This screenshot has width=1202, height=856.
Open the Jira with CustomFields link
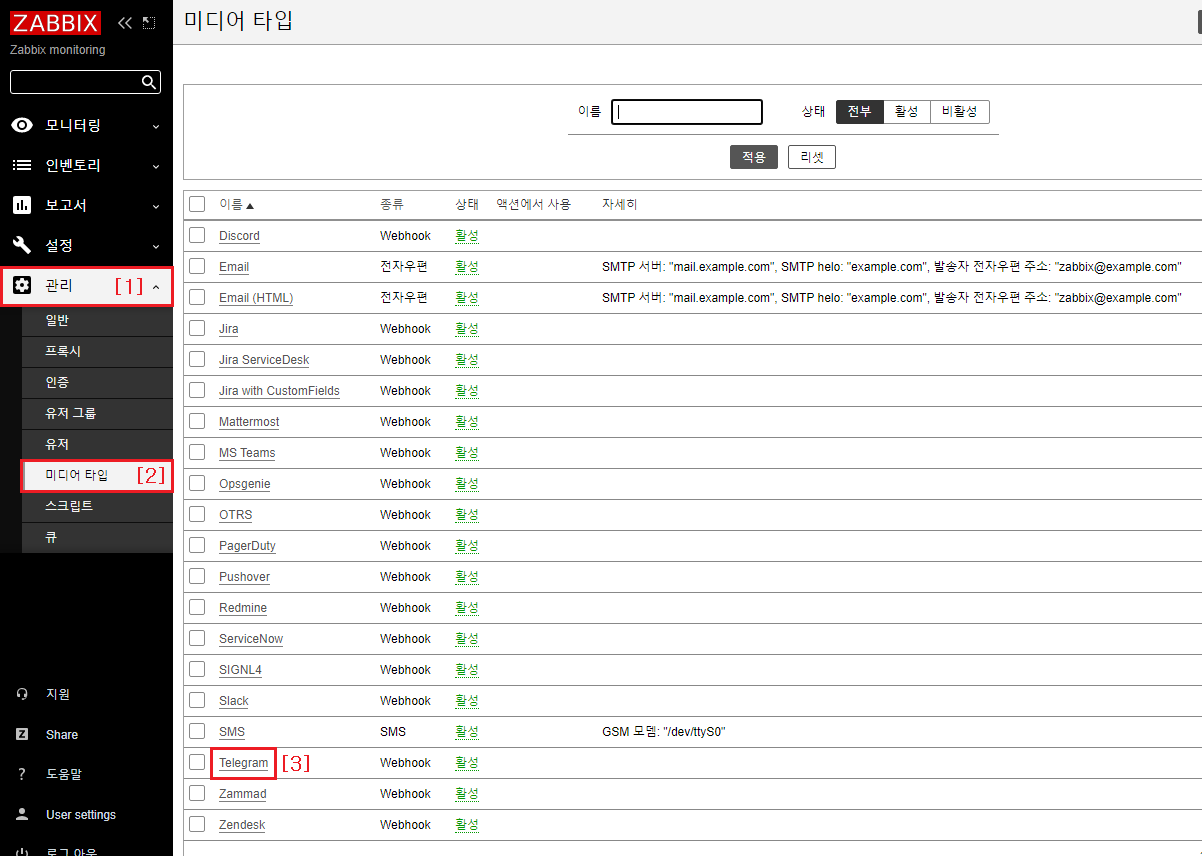coord(279,391)
